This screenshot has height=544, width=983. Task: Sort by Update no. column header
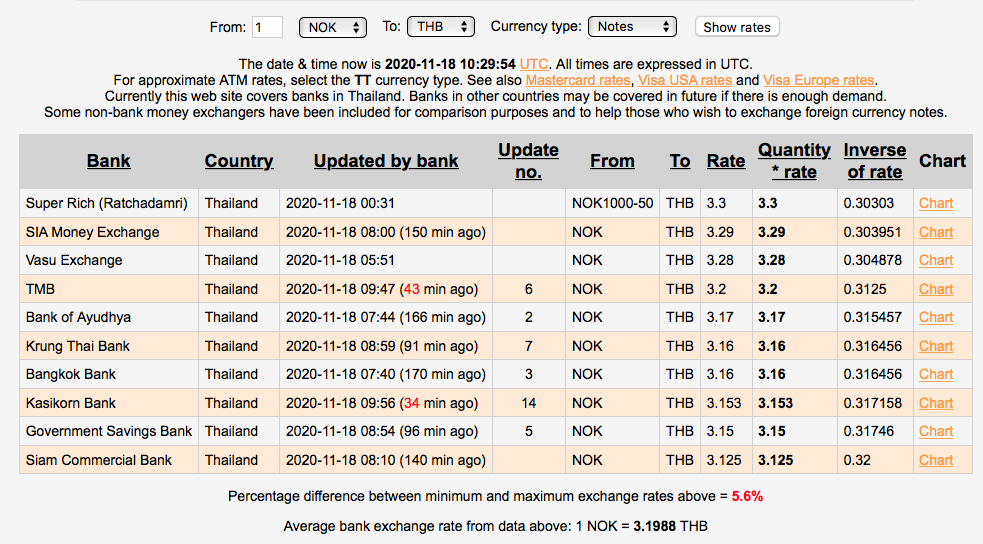[528, 161]
